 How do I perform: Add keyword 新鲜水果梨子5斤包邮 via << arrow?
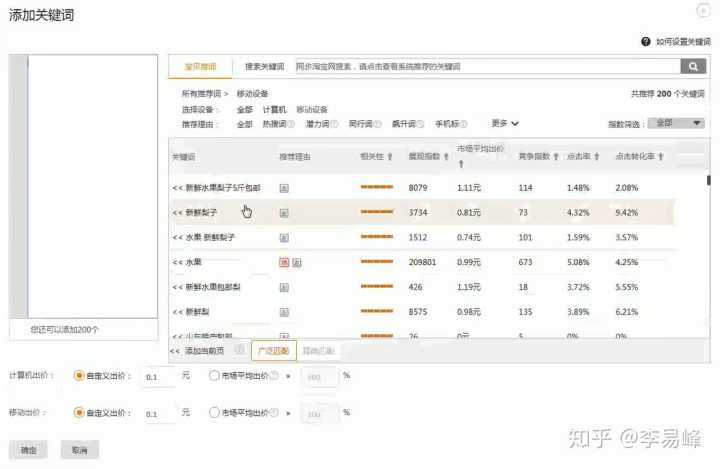[177, 188]
